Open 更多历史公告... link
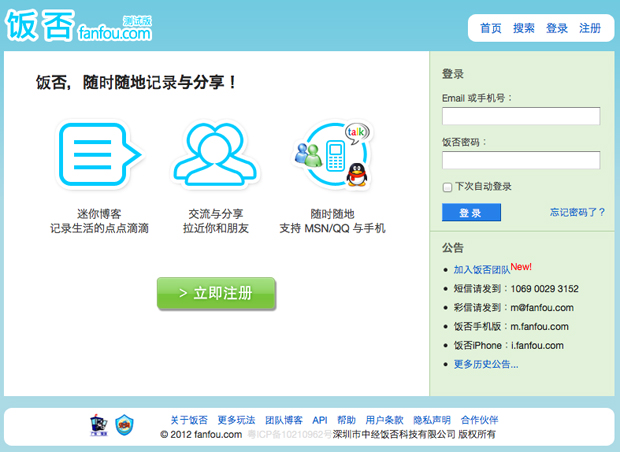The width and height of the screenshot is (620, 452). click(486, 364)
